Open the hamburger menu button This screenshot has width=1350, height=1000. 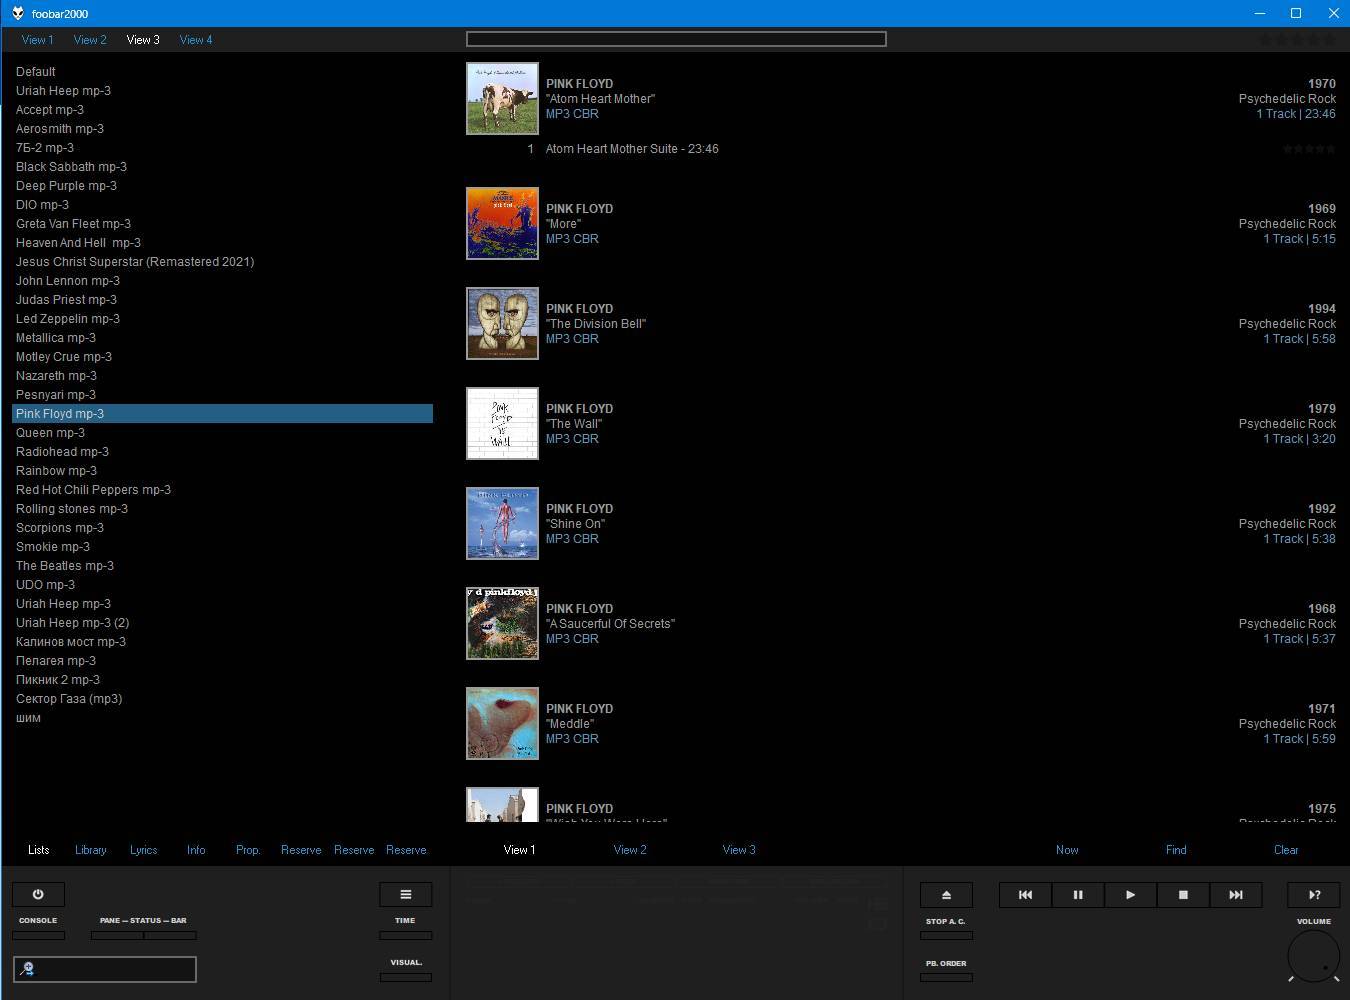(x=405, y=894)
